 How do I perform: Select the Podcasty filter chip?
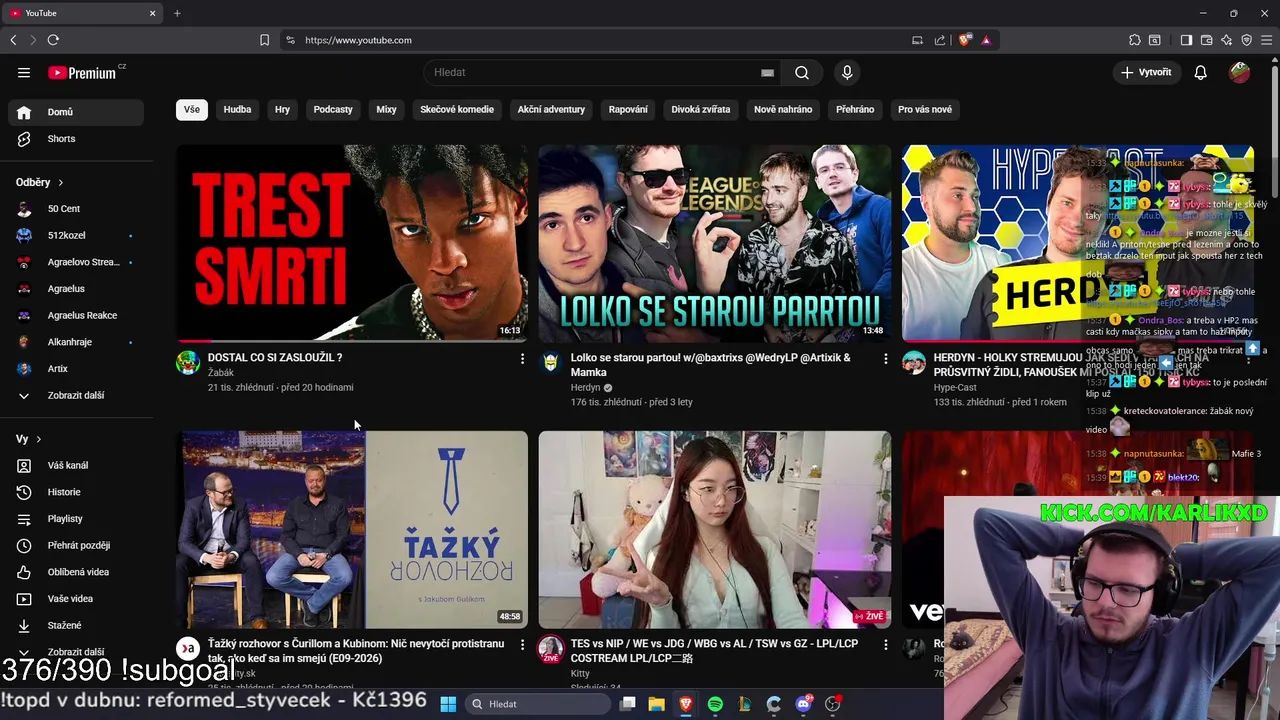pyautogui.click(x=333, y=109)
